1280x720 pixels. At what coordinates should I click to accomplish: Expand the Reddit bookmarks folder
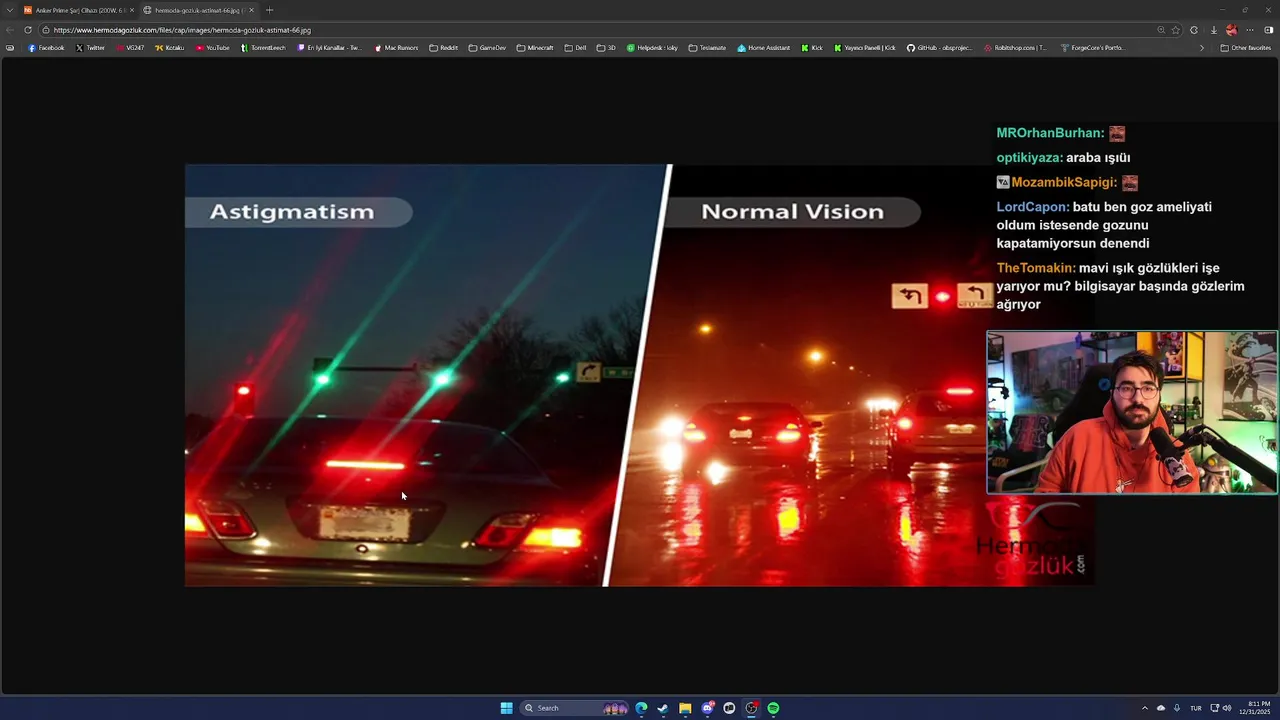tap(444, 48)
